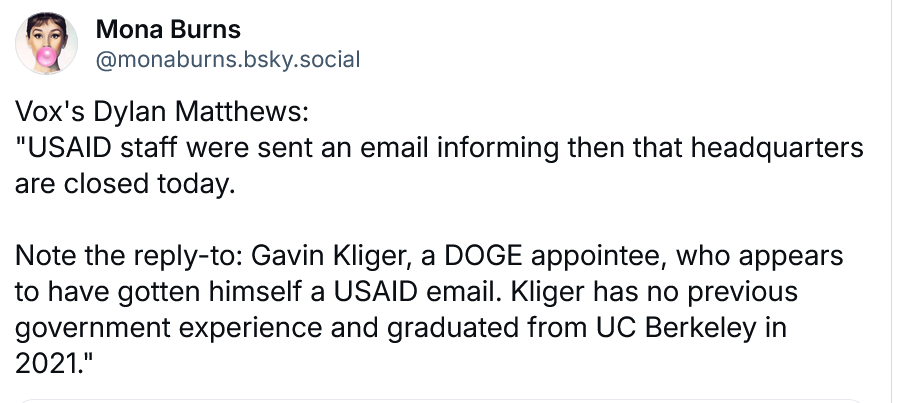Open Mona Burns' profile avatar
This screenshot has height=403, width=900.
(x=46, y=43)
